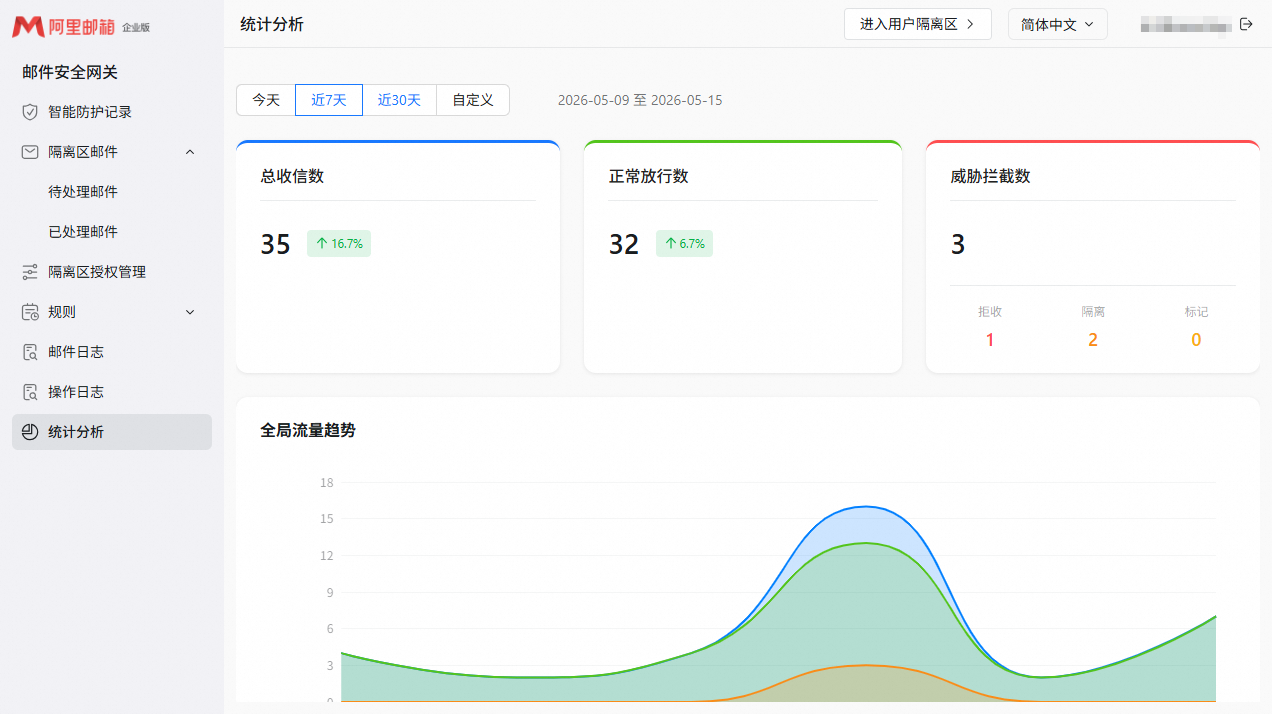Image resolution: width=1272 pixels, height=714 pixels.
Task: Click the logout icon at top right
Action: click(x=1246, y=24)
